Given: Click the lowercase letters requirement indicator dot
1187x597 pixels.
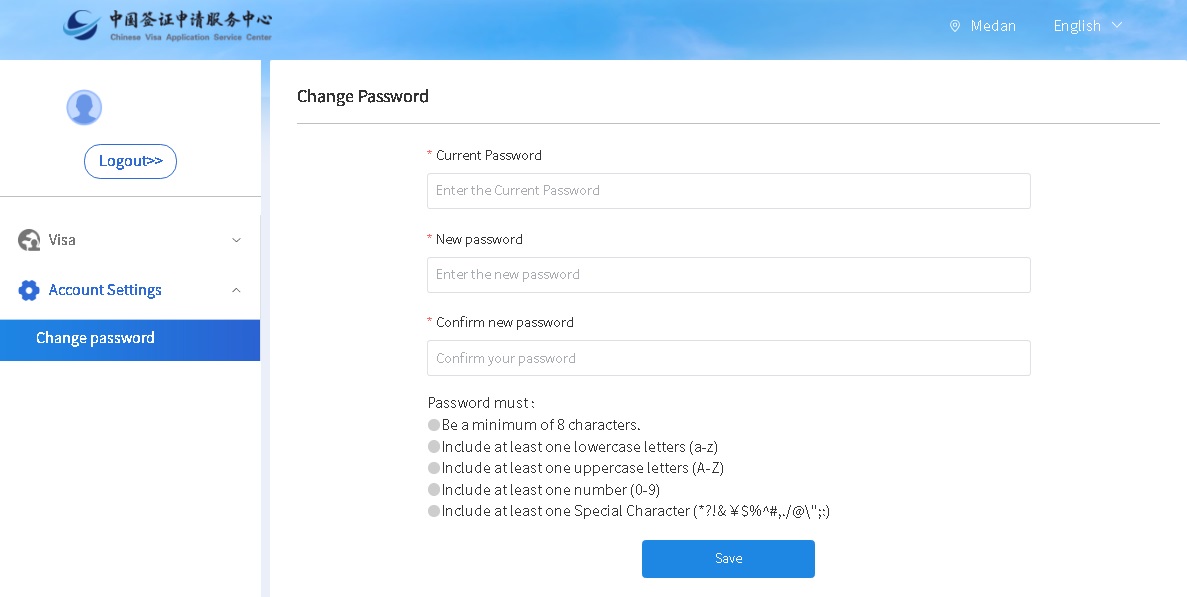Looking at the screenshot, I should click(x=434, y=447).
